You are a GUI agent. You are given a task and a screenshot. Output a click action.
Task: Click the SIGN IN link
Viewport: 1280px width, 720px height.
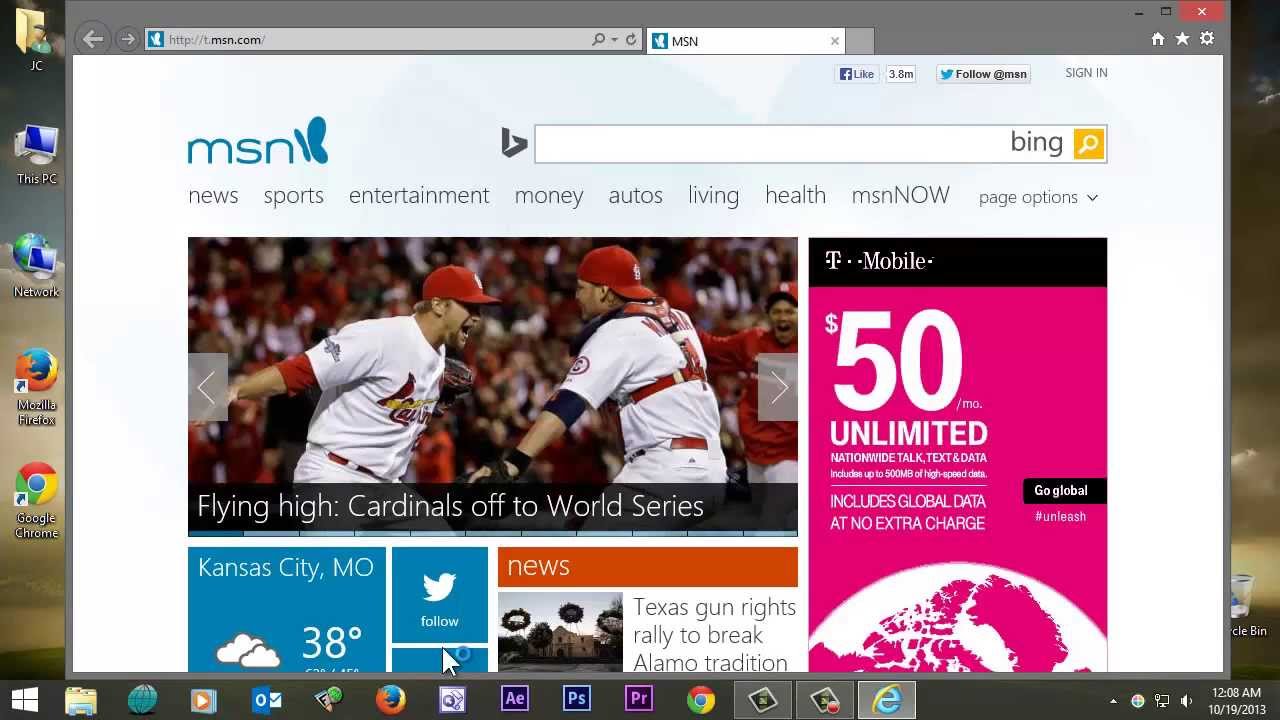(x=1086, y=73)
